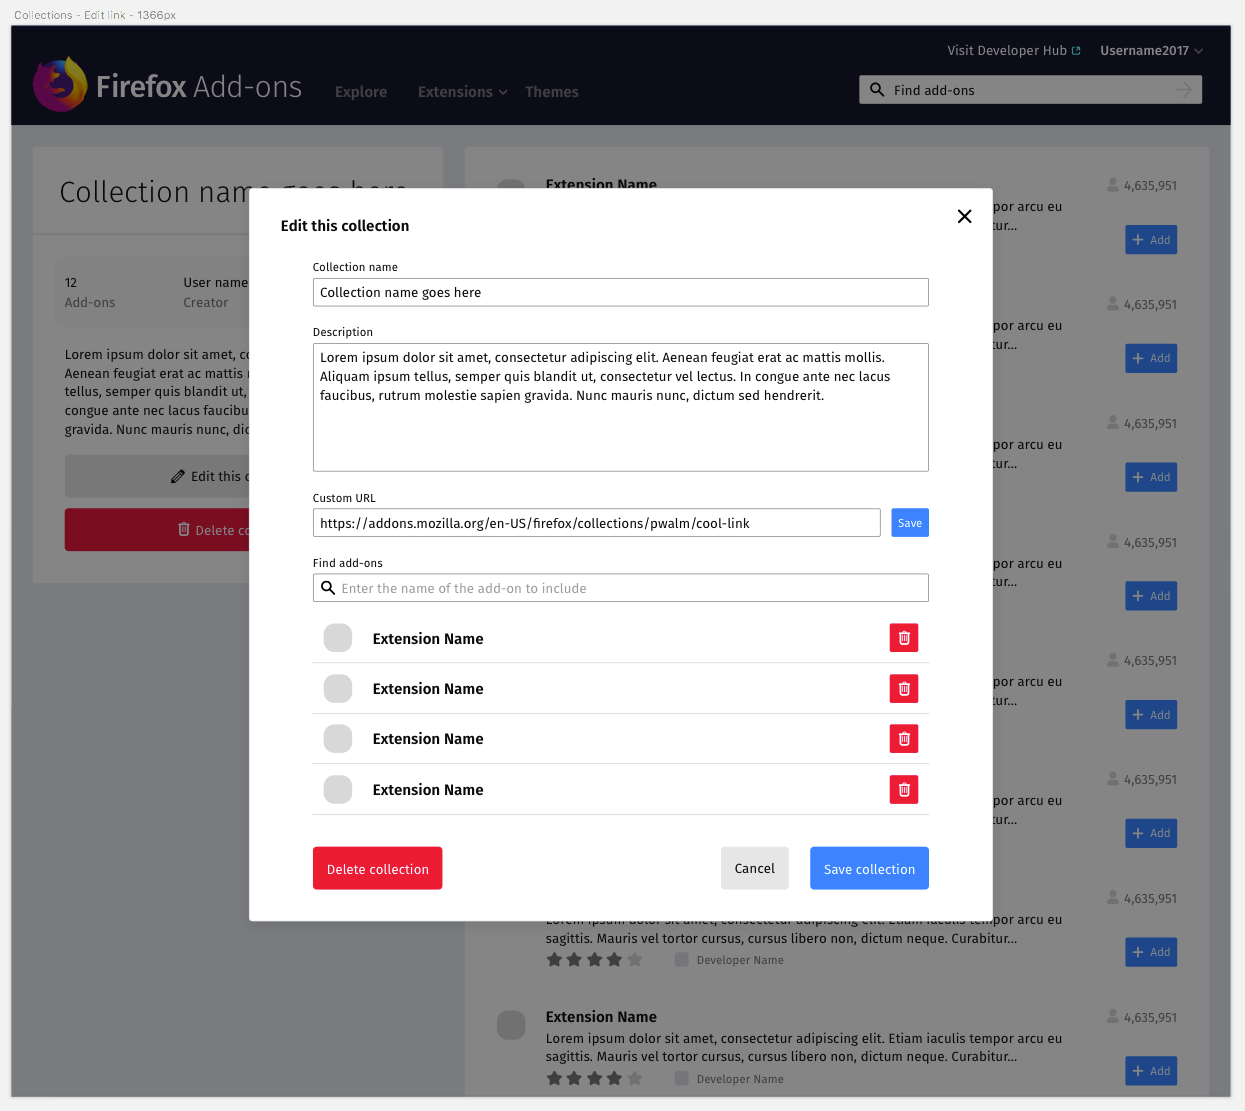The height and width of the screenshot is (1111, 1245).
Task: Check the Developer Name checkbox
Action: click(x=681, y=959)
